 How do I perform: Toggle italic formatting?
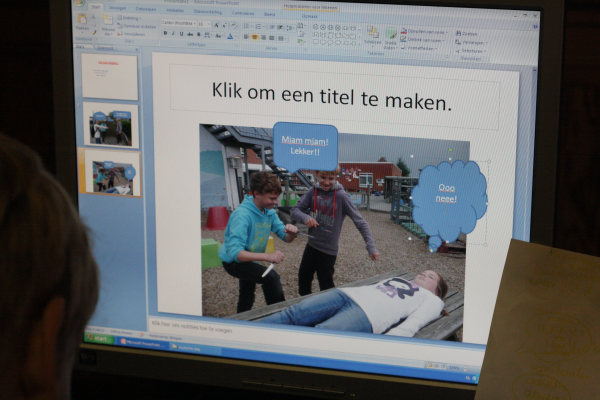pos(173,33)
